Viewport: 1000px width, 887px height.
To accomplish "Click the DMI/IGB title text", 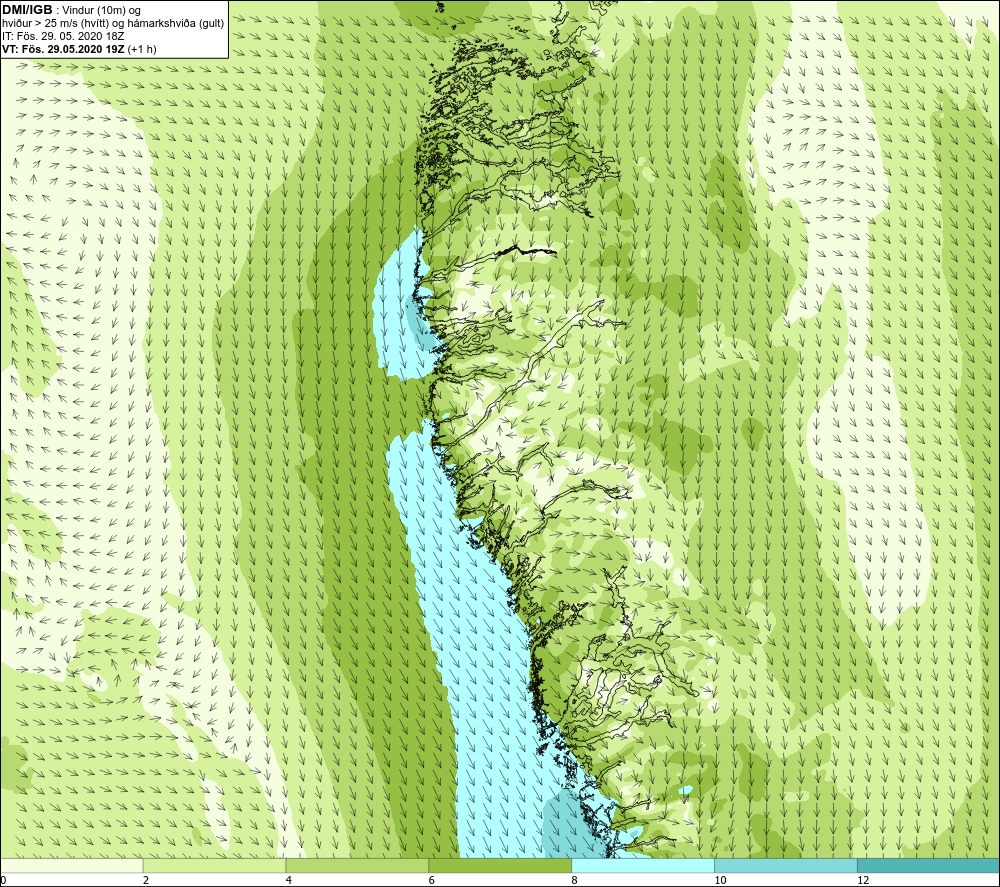I will point(27,10).
